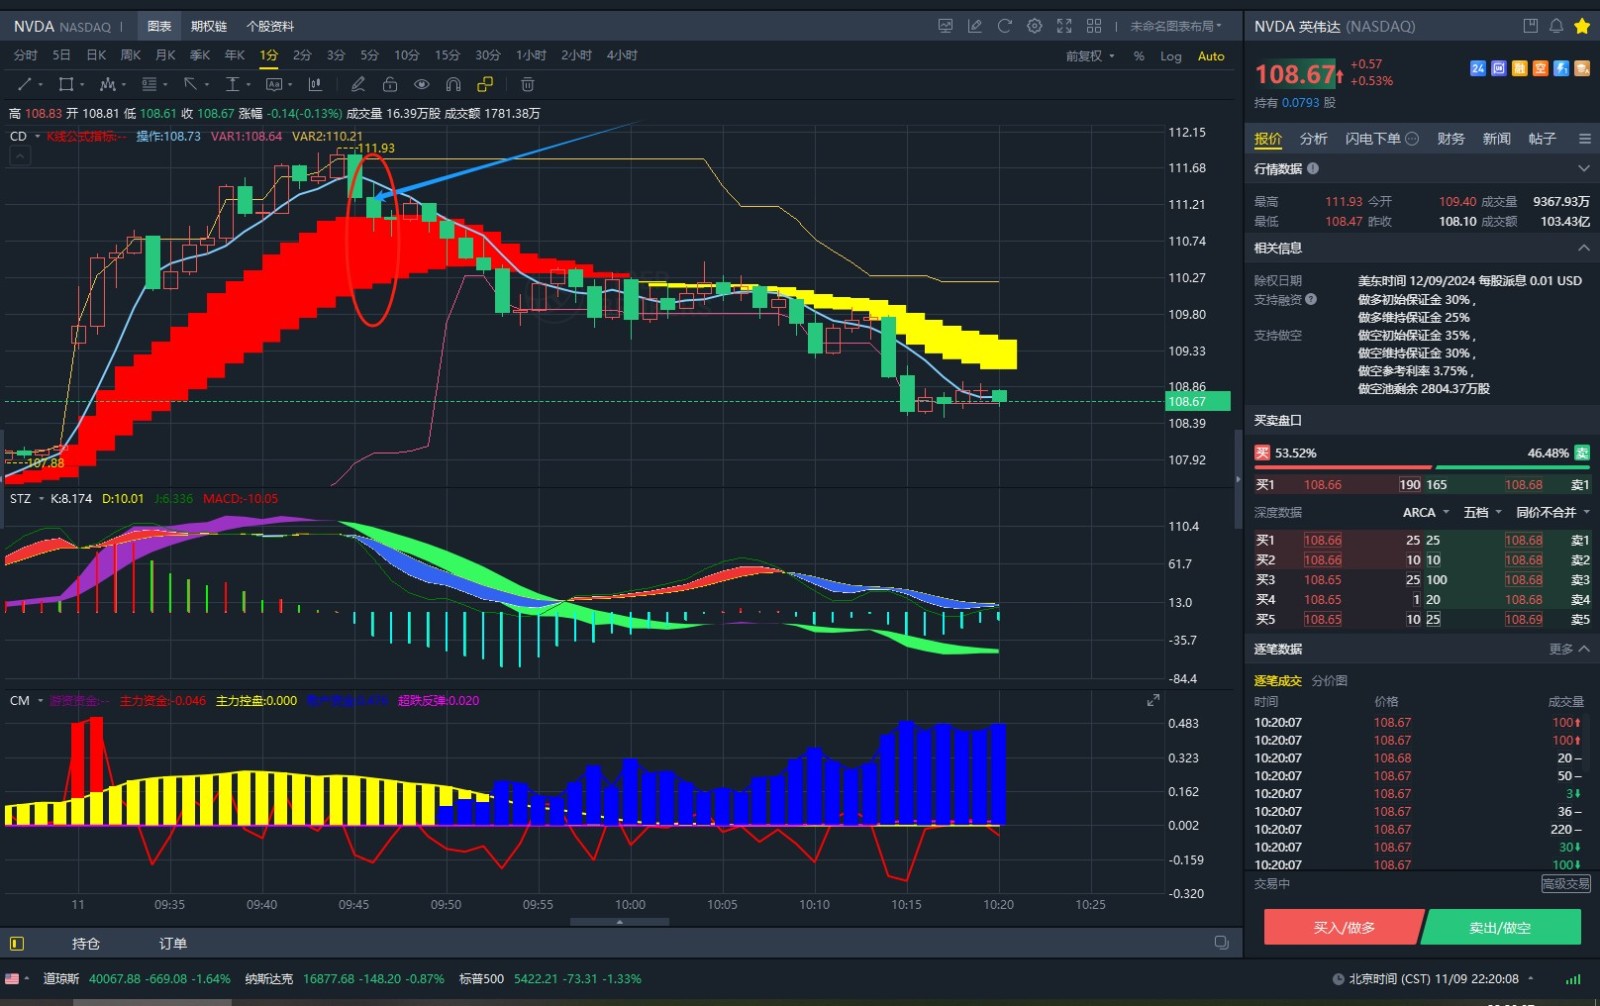Open the 财务 financials tab
Image resolution: width=1600 pixels, height=1006 pixels.
point(1451,139)
